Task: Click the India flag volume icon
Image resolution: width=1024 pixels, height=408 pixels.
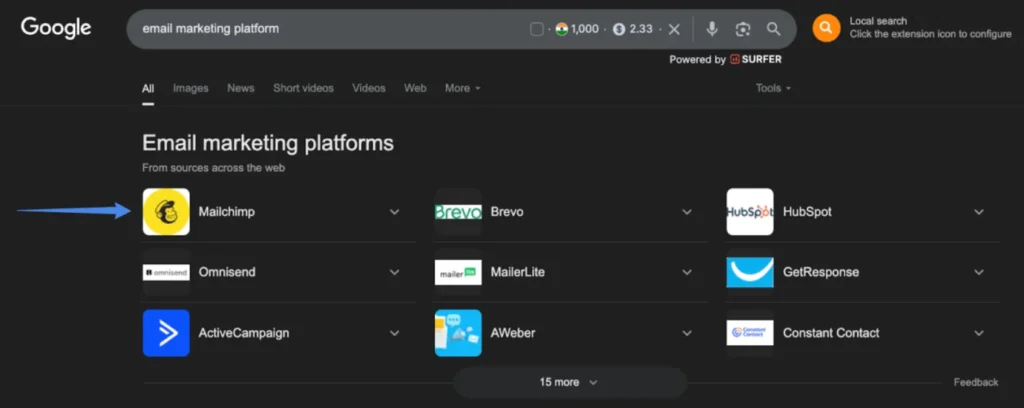Action: (562, 29)
